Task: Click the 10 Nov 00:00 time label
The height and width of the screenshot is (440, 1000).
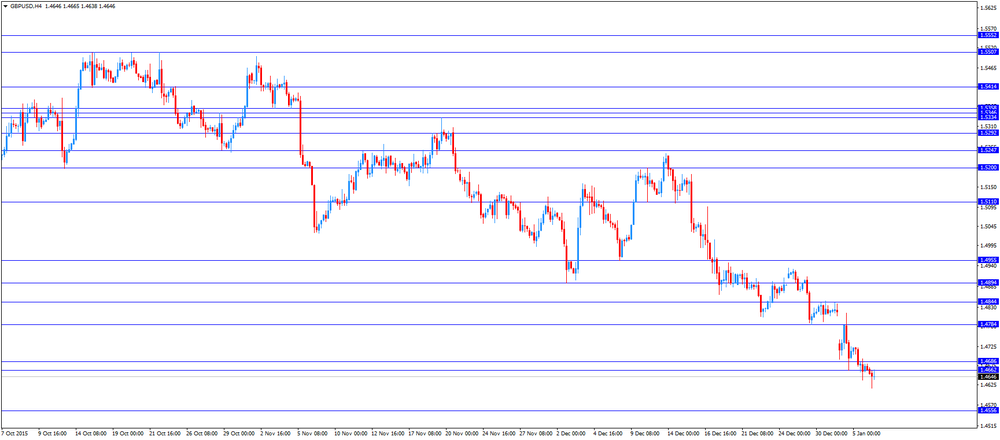Action: [349, 433]
